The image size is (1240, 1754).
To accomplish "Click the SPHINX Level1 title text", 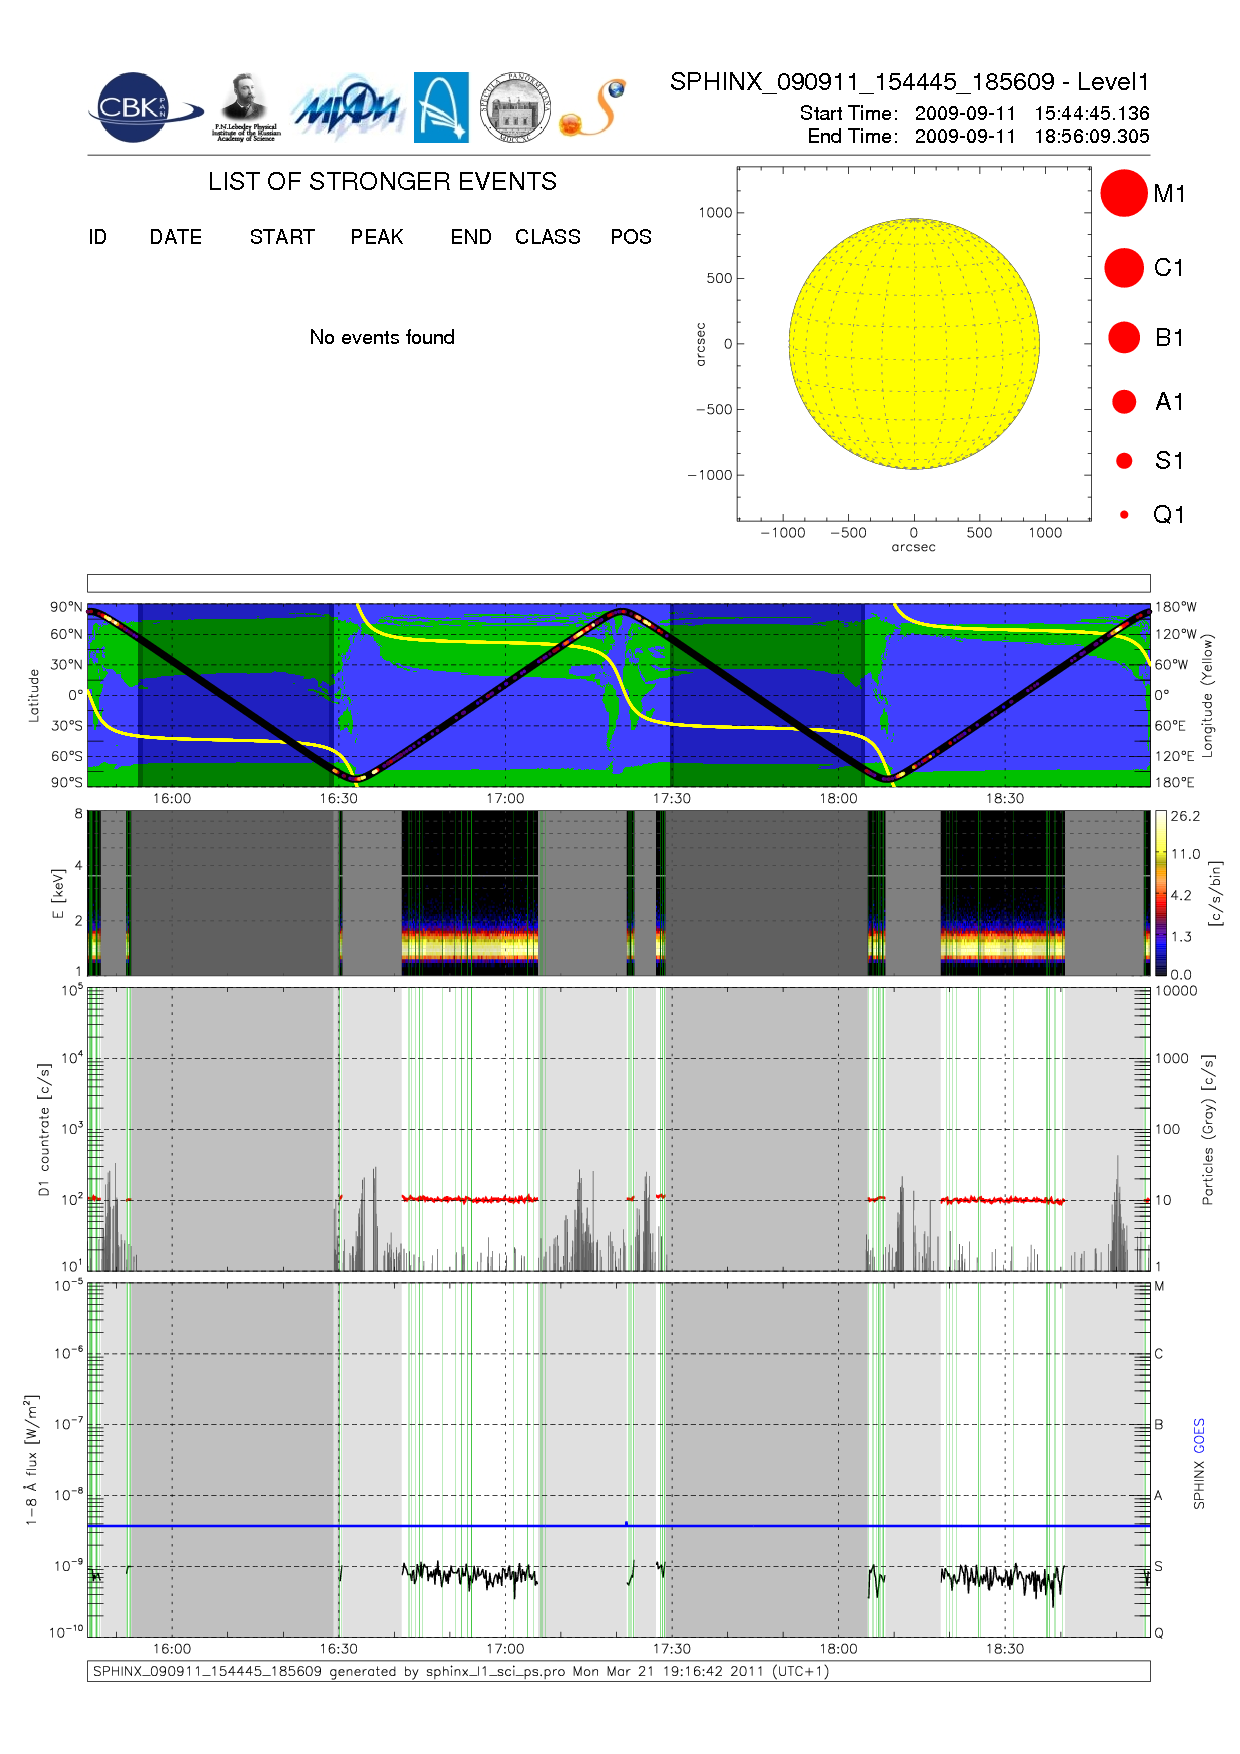I will (909, 82).
